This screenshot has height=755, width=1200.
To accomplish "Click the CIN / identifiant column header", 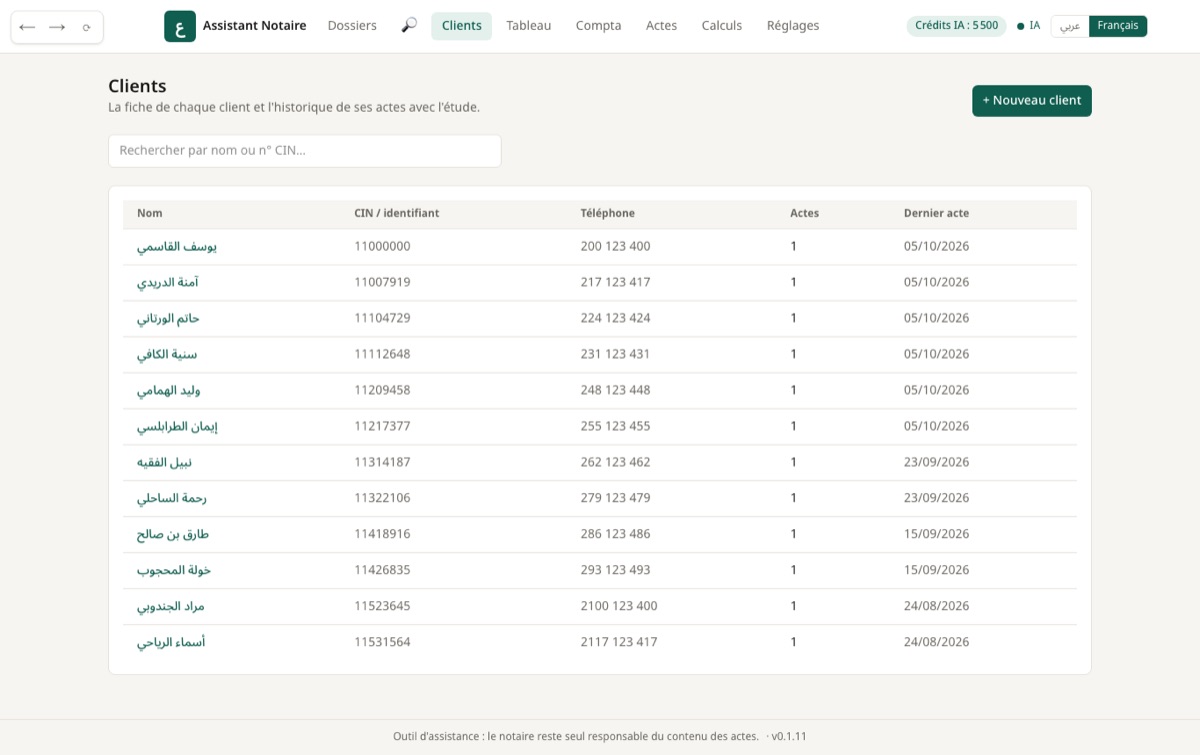I will [x=397, y=213].
